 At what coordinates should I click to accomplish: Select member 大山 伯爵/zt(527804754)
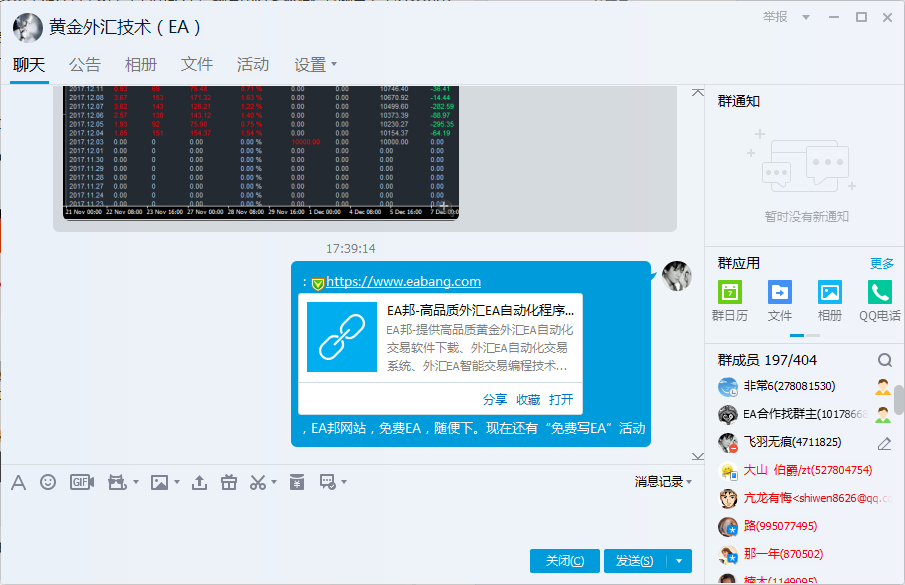point(807,470)
